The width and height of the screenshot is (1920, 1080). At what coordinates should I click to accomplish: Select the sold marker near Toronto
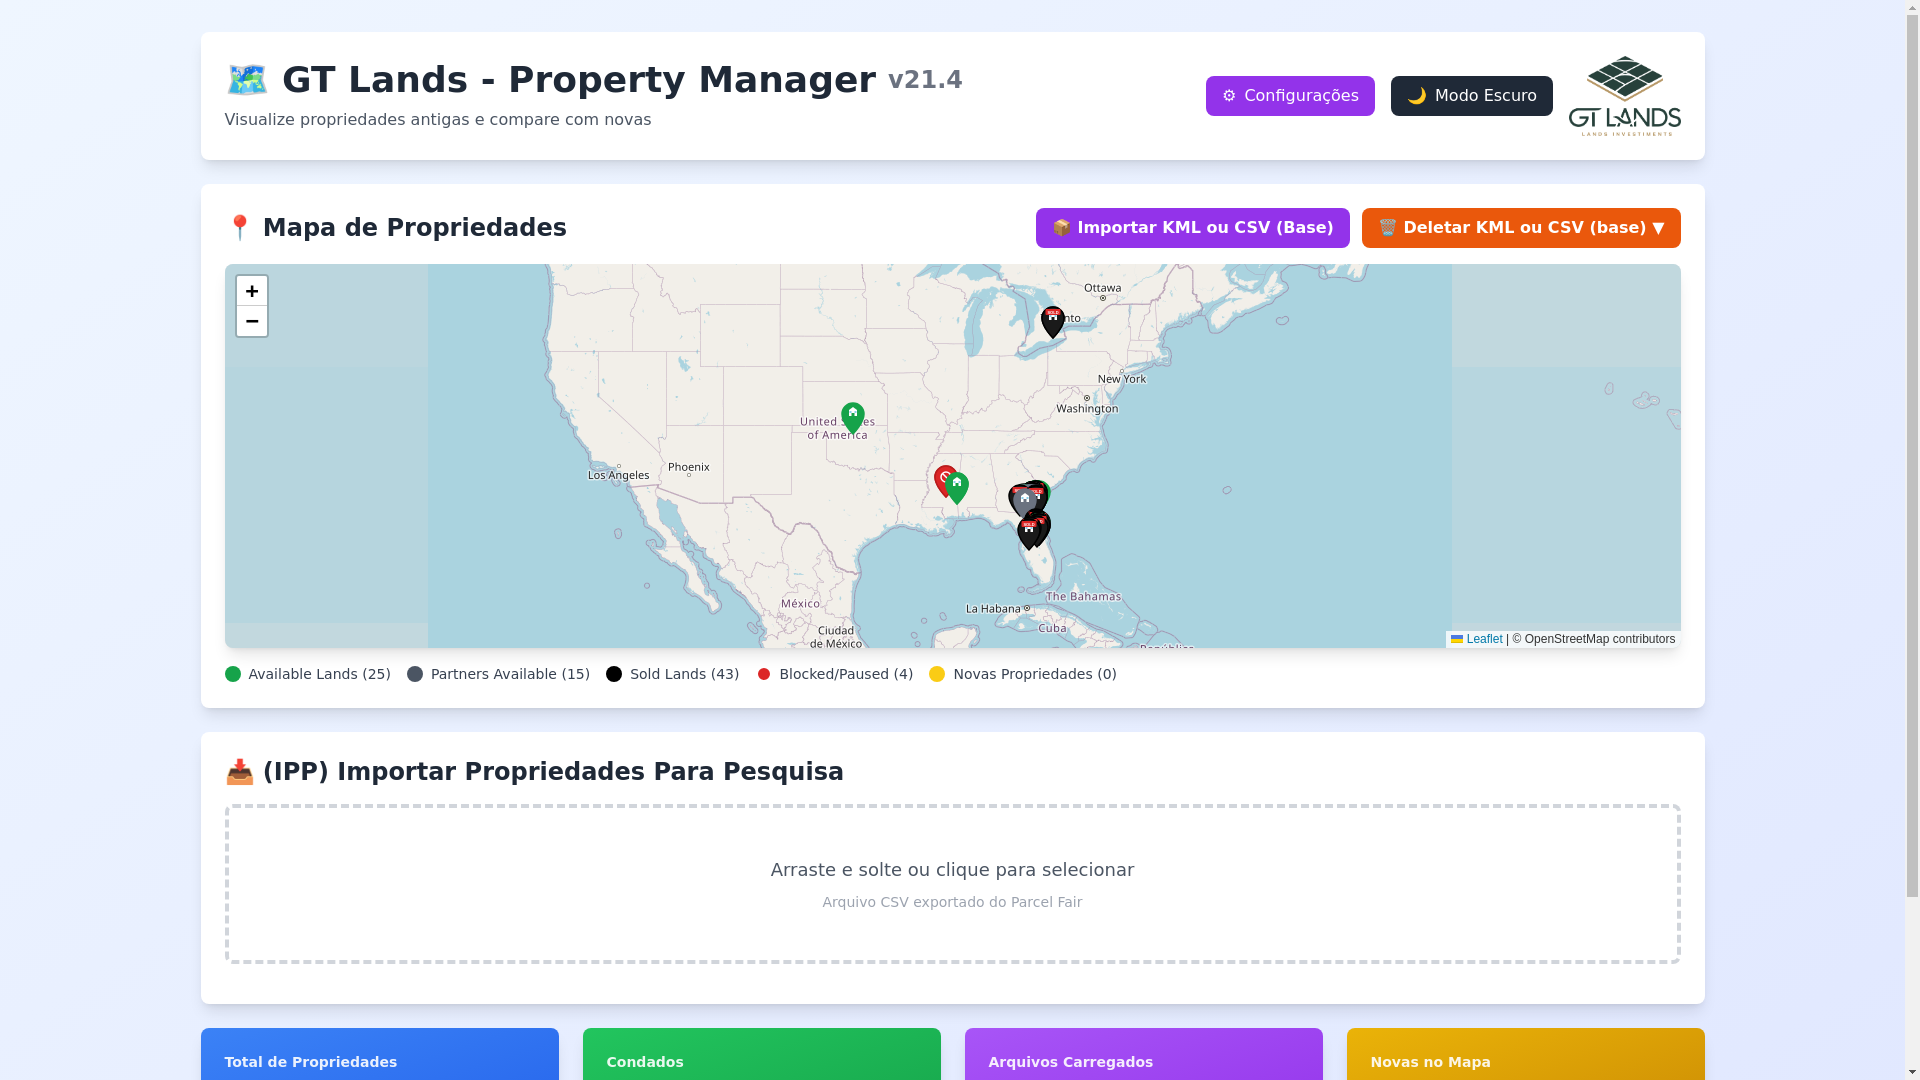click(x=1052, y=322)
